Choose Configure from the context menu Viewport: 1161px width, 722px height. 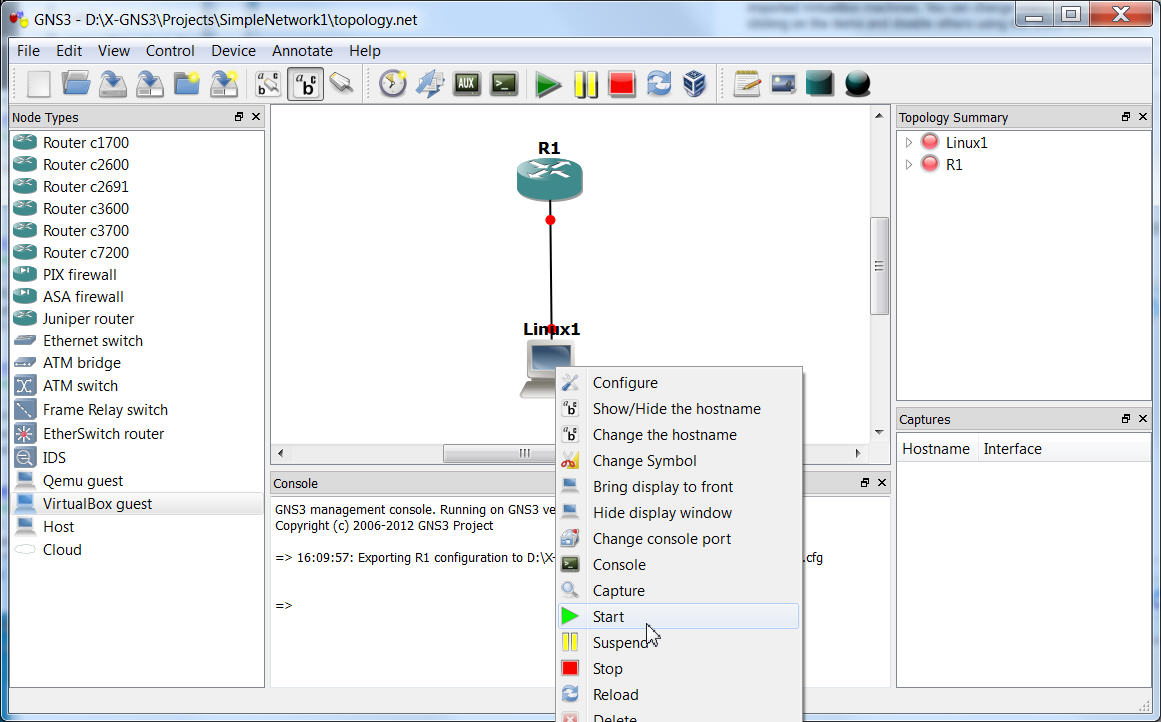[x=678, y=383]
